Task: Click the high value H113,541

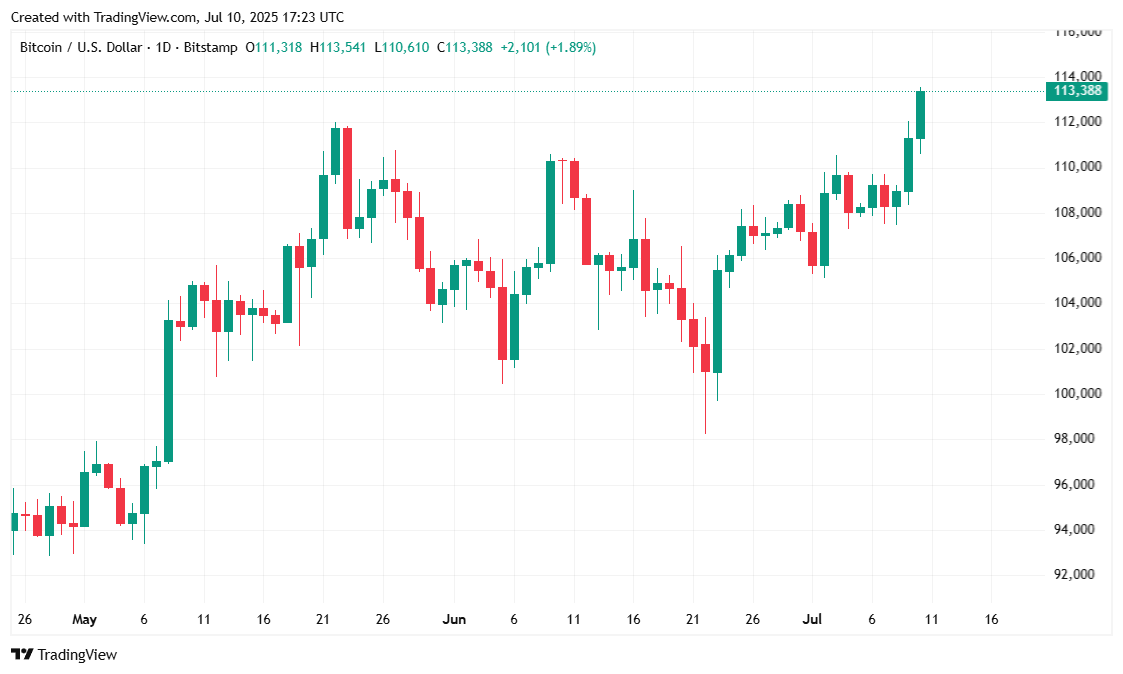Action: tap(339, 47)
